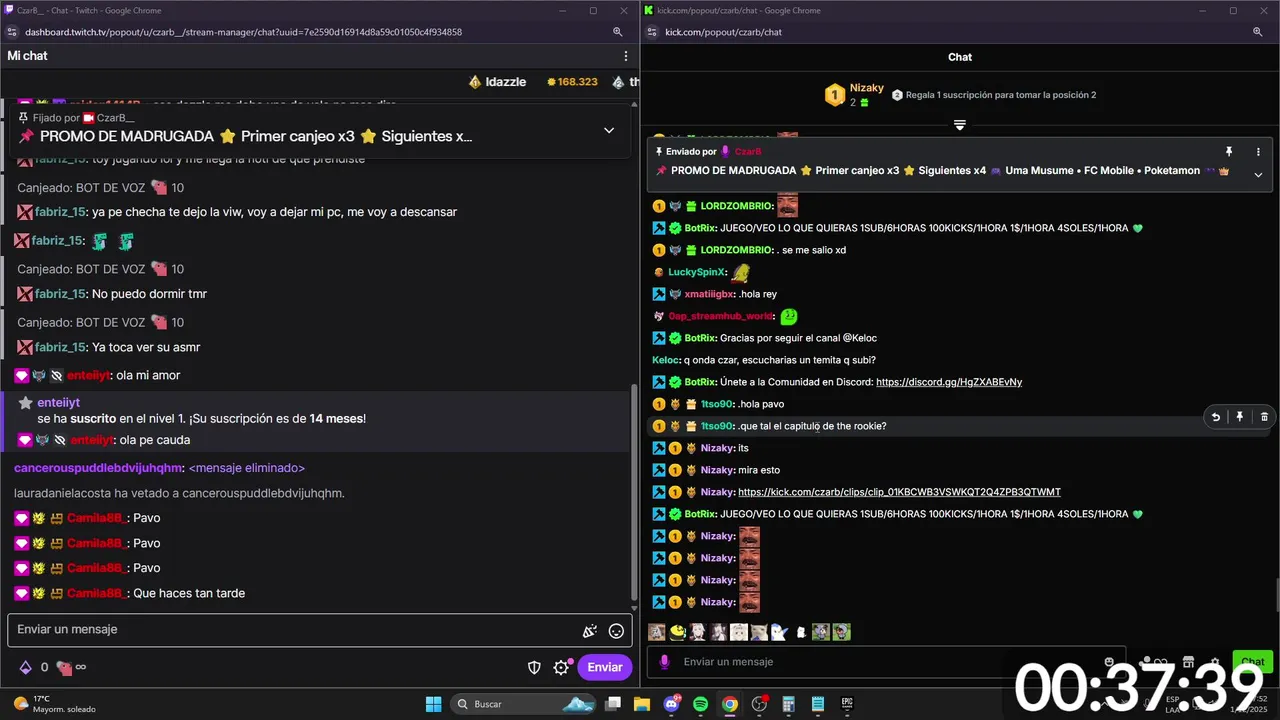The height and width of the screenshot is (720, 1280).
Task: Open the Kick emoji picker icon
Action: (1109, 661)
